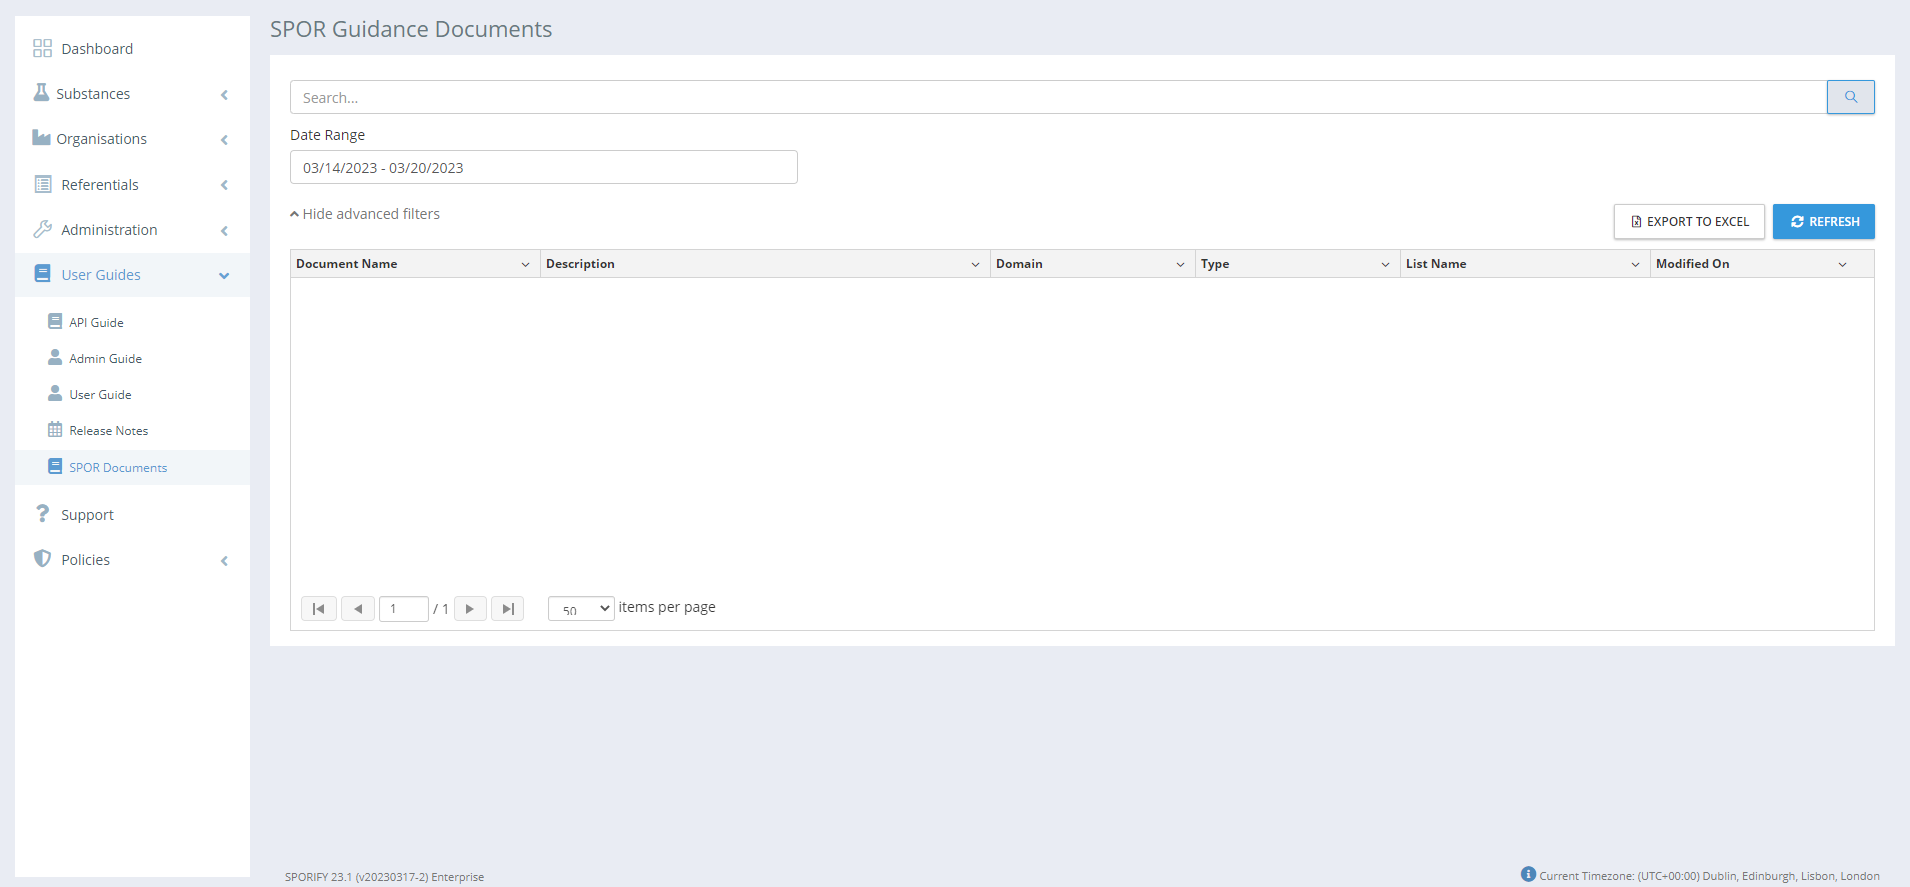Viewport: 1910px width, 887px height.
Task: Go to the first page of results
Action: tap(318, 609)
